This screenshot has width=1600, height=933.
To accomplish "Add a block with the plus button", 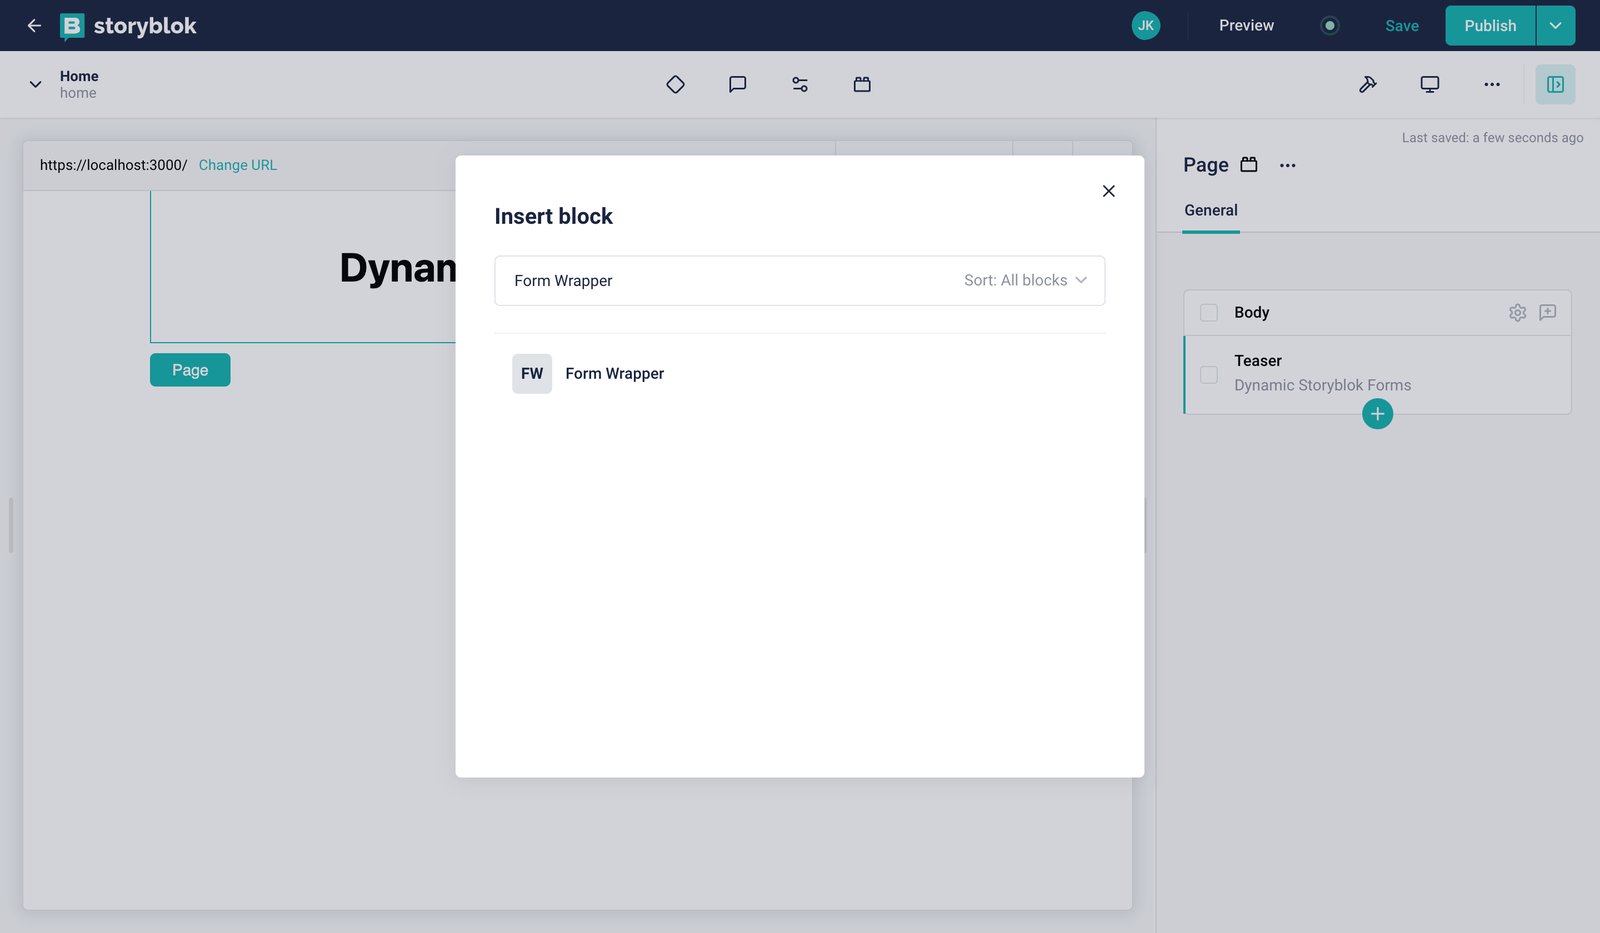I will coord(1377,414).
